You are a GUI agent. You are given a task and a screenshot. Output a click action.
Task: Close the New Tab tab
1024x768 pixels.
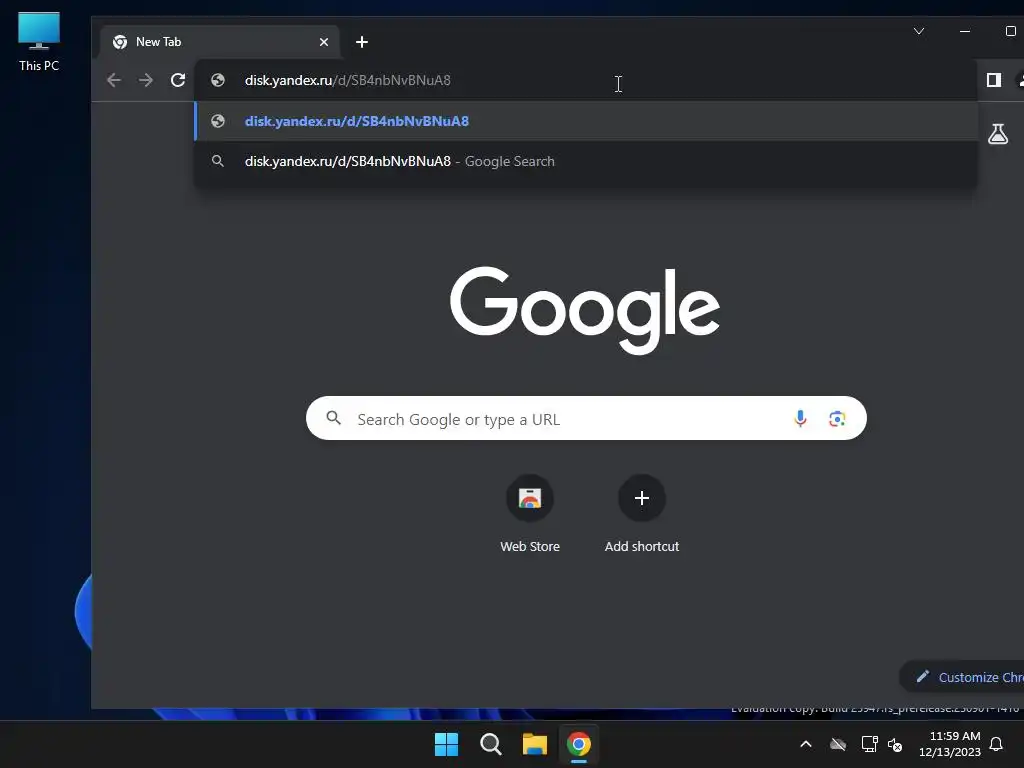click(324, 42)
